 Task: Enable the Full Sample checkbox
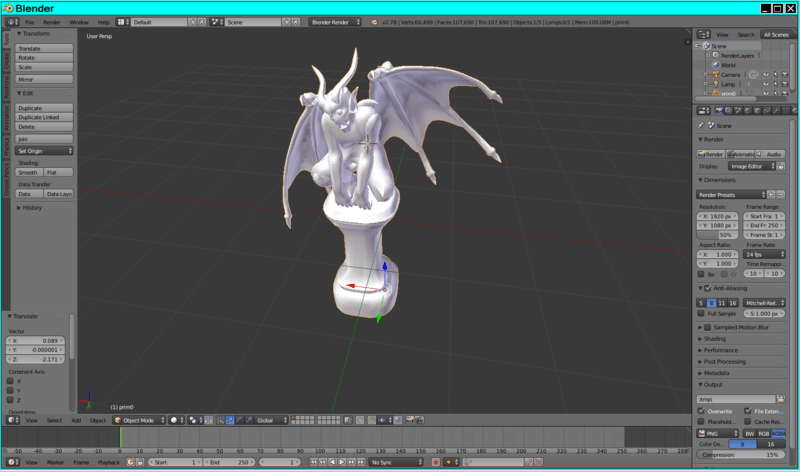(x=702, y=313)
